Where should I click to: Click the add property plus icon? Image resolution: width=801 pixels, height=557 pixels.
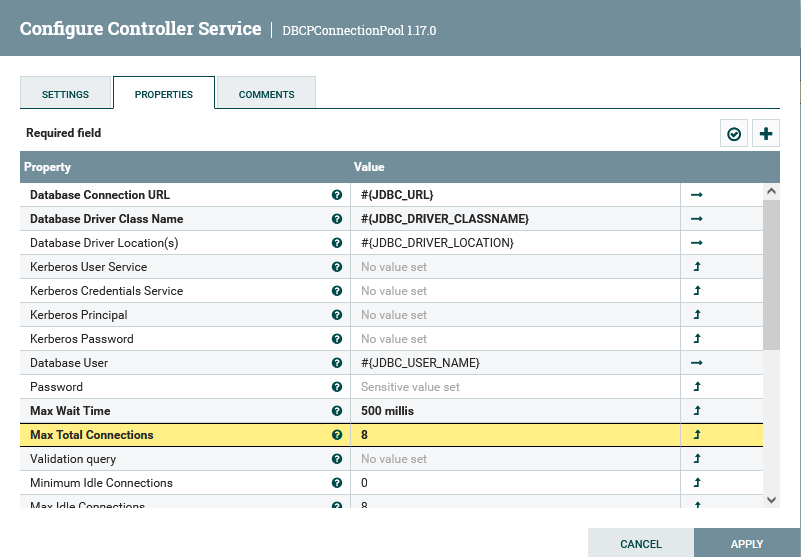[x=766, y=133]
